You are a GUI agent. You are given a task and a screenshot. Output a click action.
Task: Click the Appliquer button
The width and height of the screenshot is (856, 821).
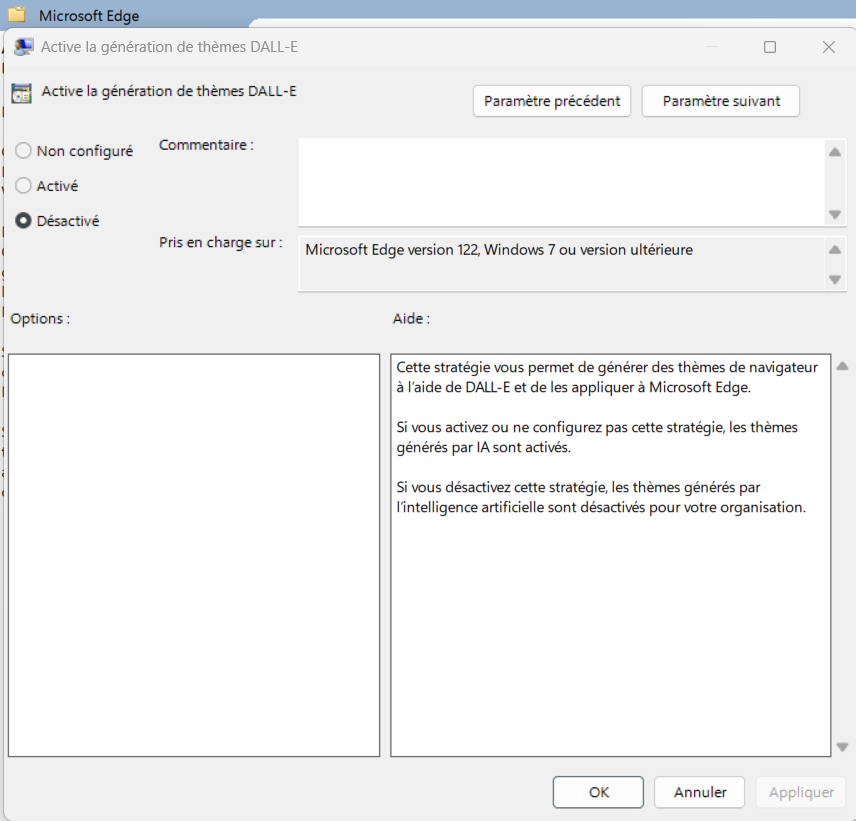801,792
